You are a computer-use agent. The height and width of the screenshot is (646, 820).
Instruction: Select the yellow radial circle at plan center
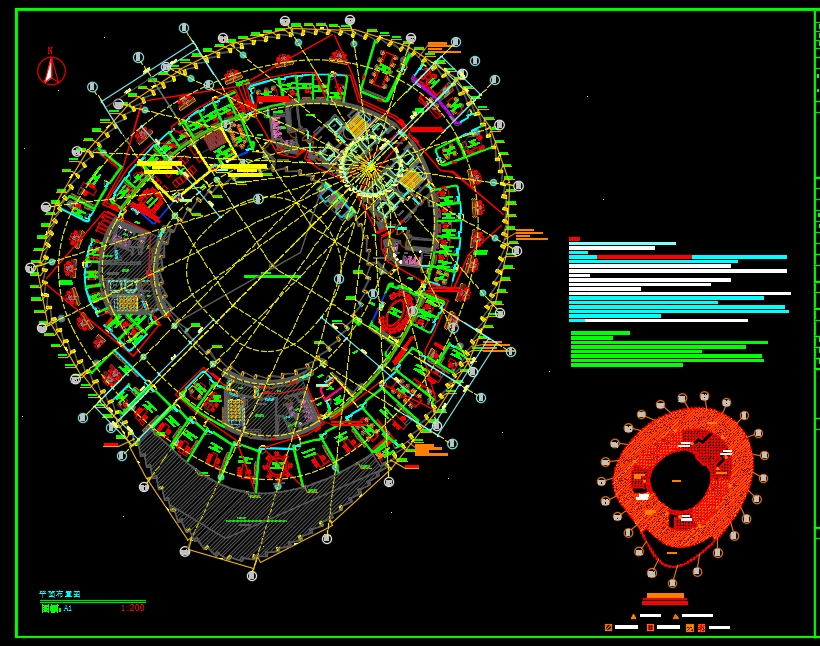click(x=370, y=166)
